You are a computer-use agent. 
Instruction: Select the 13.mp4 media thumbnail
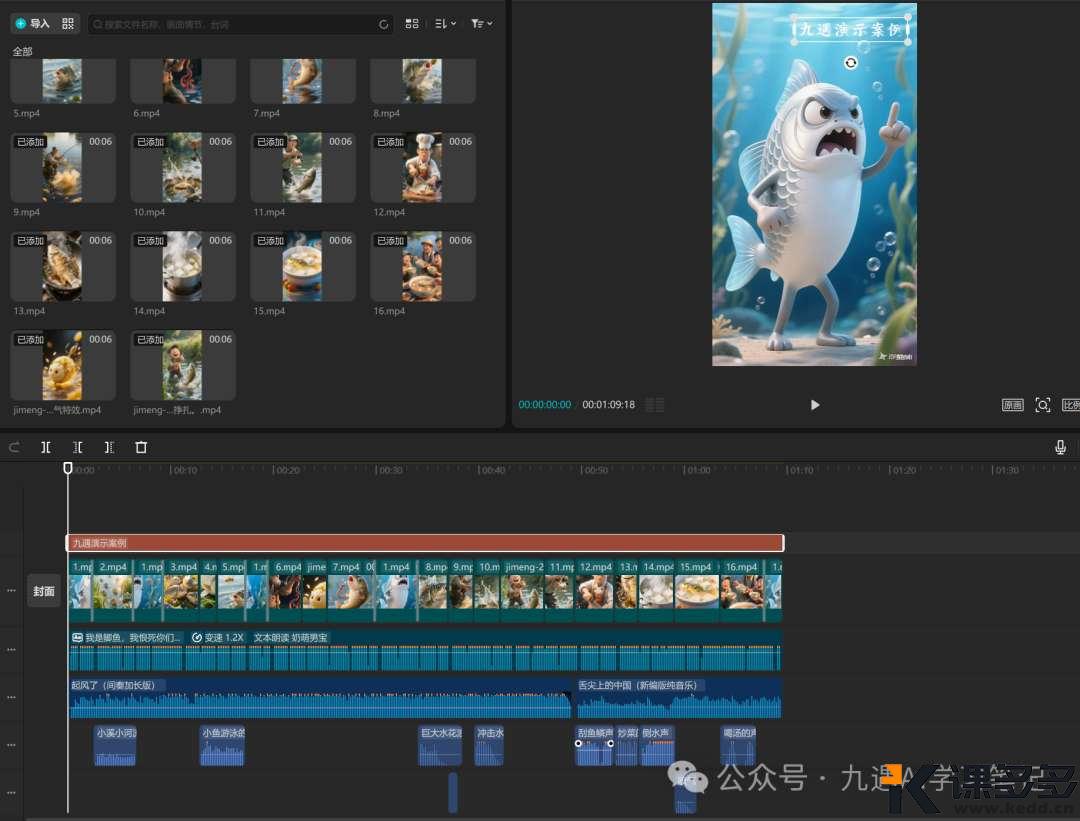(x=63, y=267)
